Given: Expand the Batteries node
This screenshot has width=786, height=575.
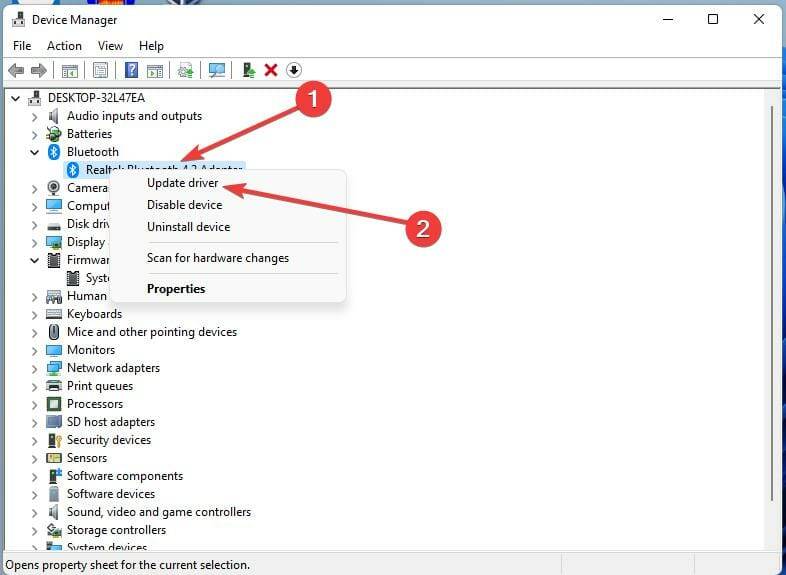Looking at the screenshot, I should 35,134.
